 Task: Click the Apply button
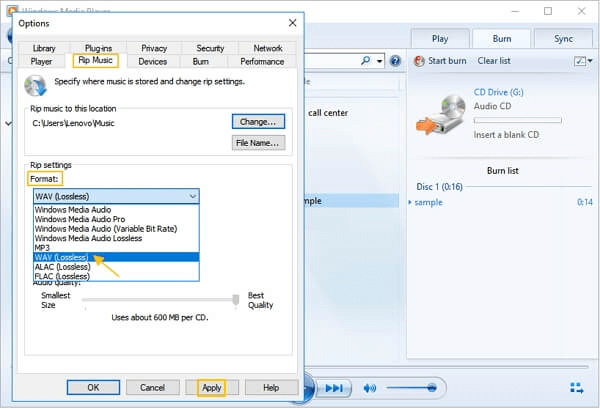point(212,388)
